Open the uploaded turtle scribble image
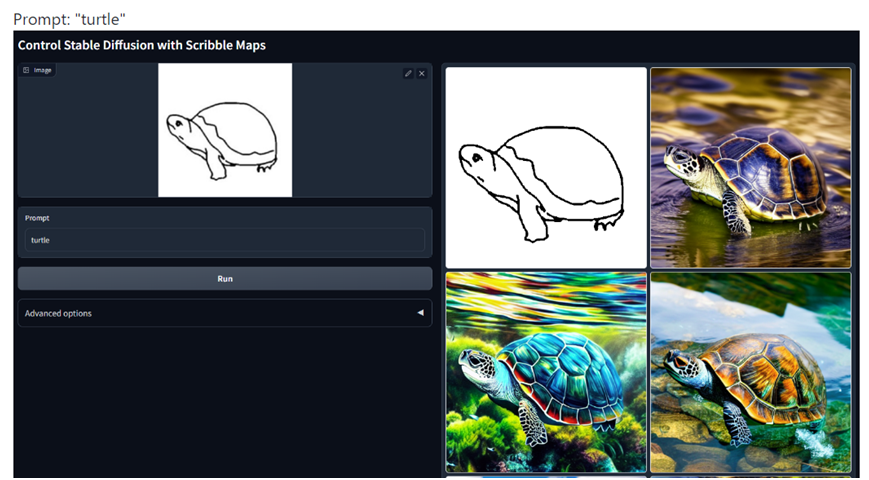869x480 pixels. (x=225, y=130)
